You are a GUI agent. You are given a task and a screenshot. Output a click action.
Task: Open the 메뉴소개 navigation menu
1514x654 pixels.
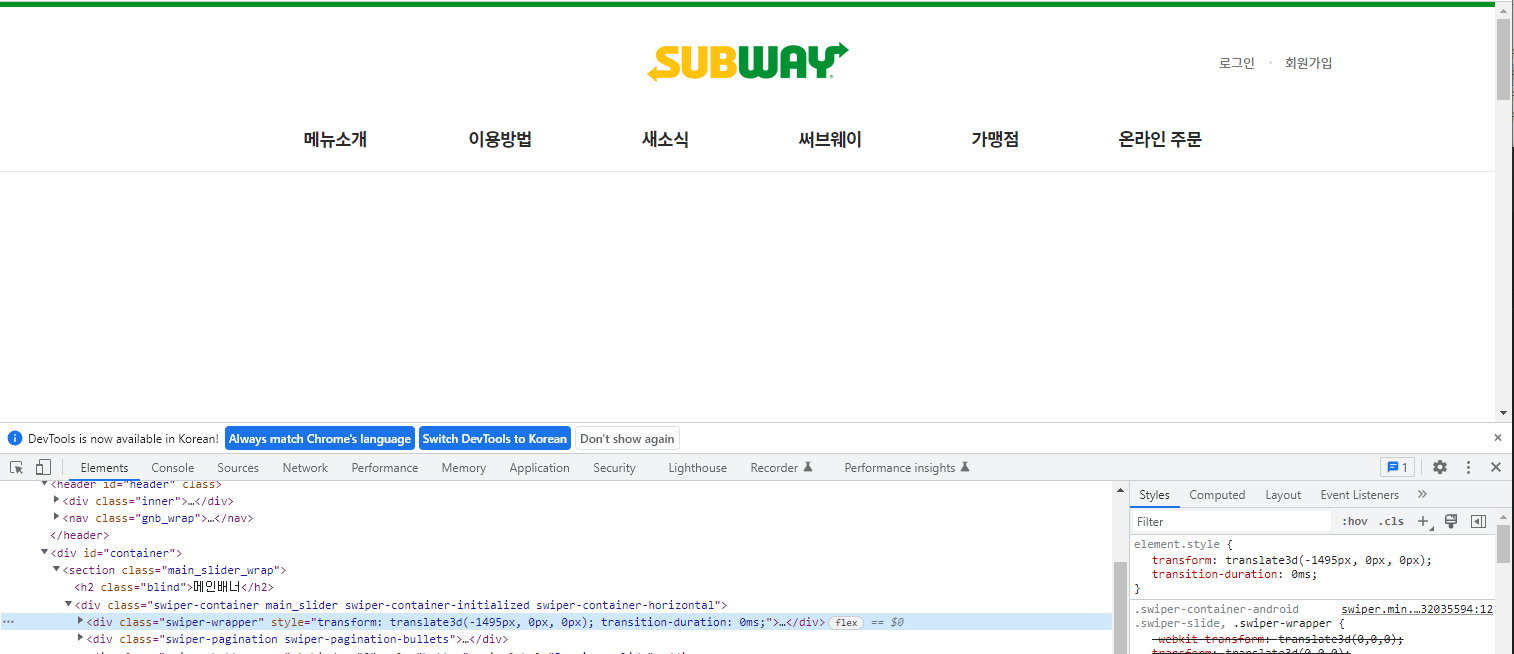[x=335, y=140]
